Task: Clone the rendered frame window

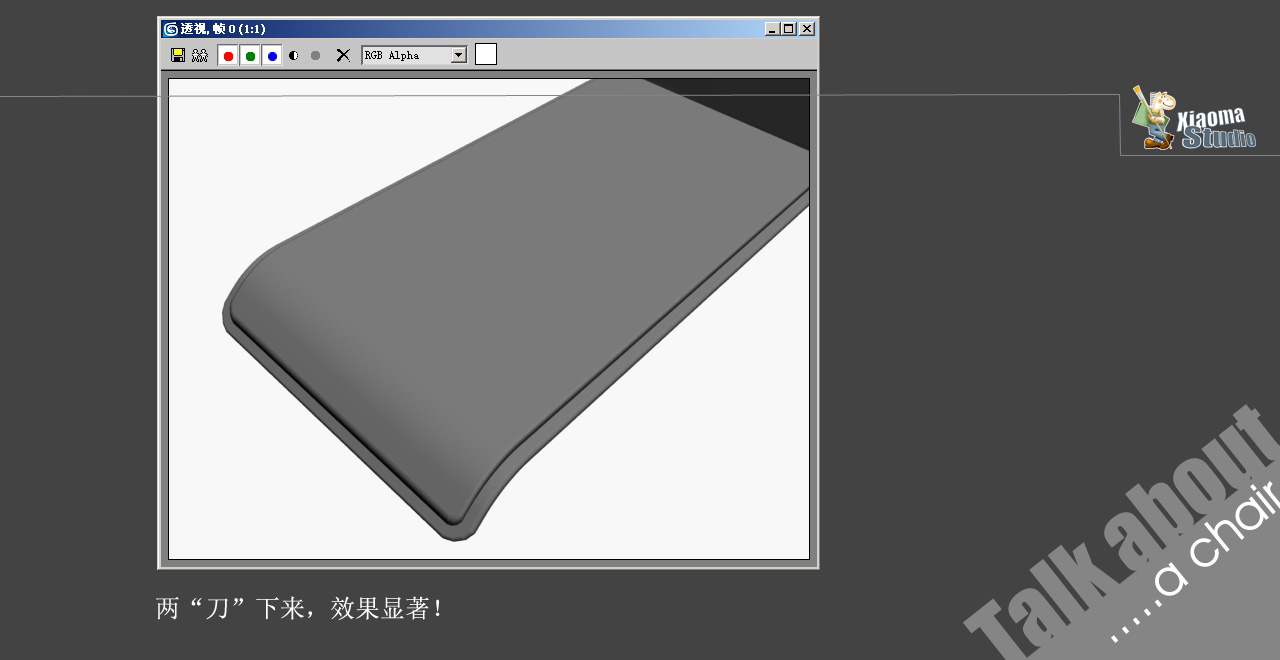Action: [x=200, y=55]
